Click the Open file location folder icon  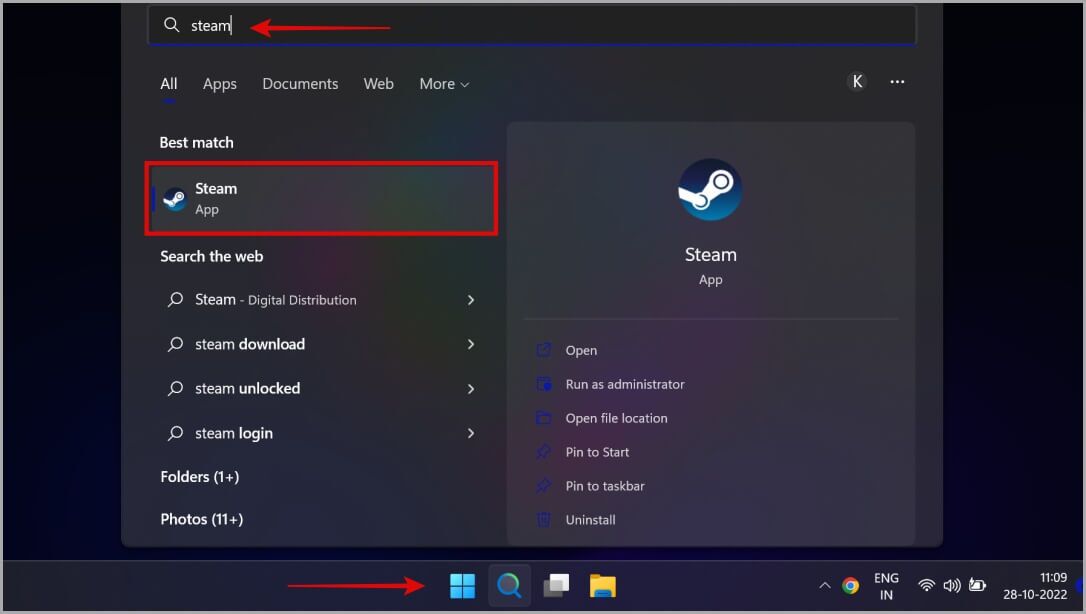coord(544,417)
